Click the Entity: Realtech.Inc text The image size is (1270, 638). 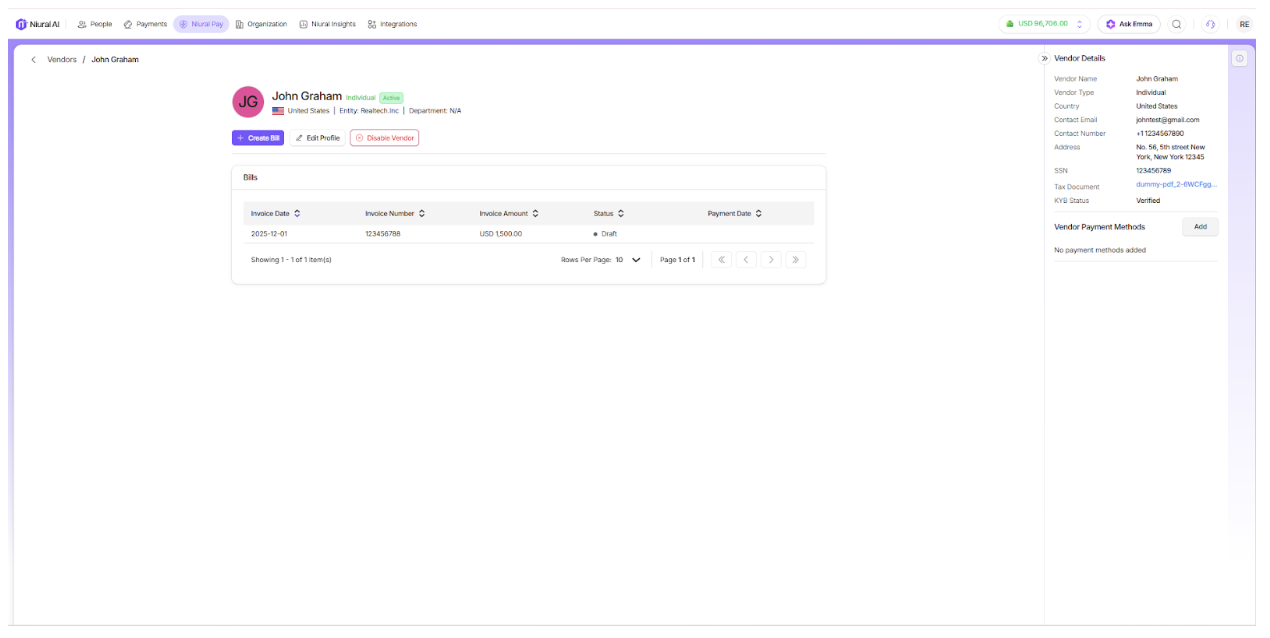pos(369,111)
